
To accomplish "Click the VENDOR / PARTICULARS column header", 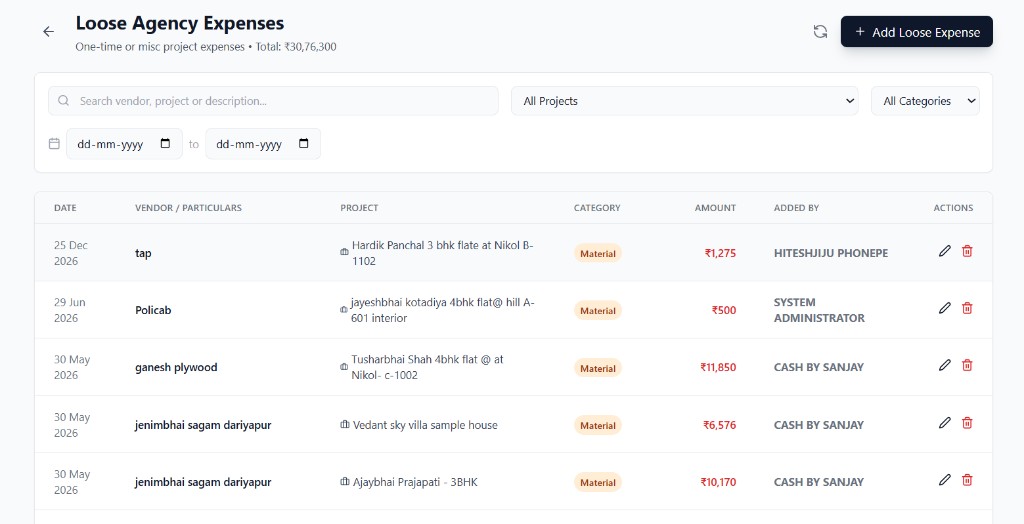I will [188, 208].
